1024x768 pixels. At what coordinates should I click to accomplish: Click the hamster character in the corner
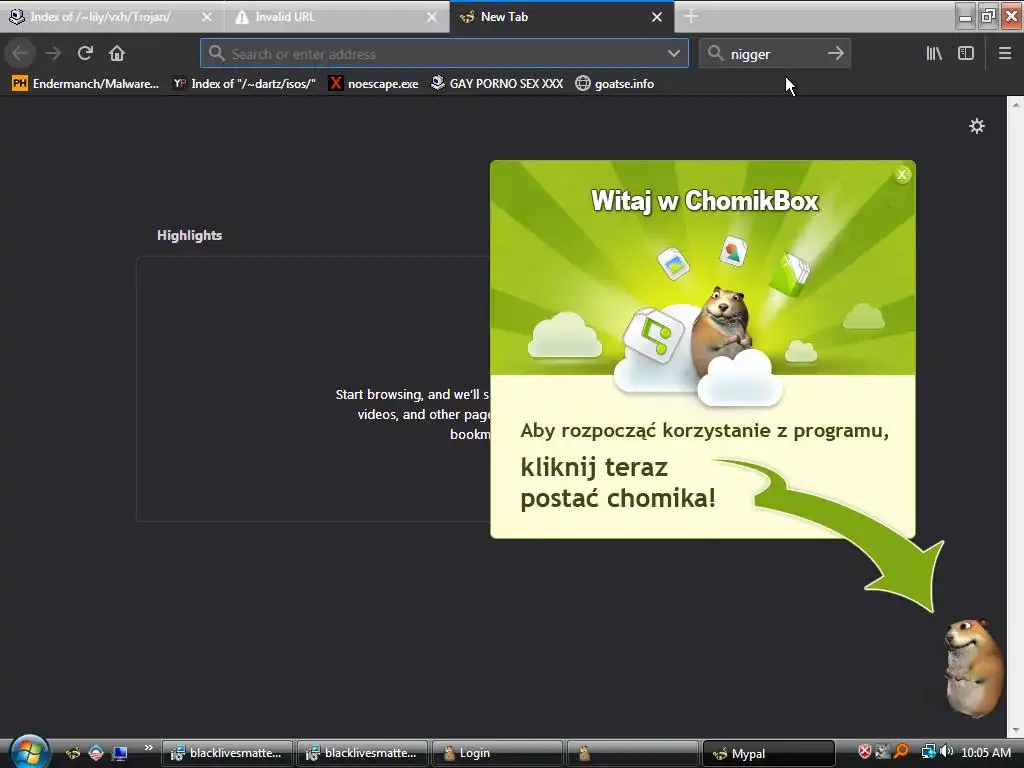(x=972, y=668)
